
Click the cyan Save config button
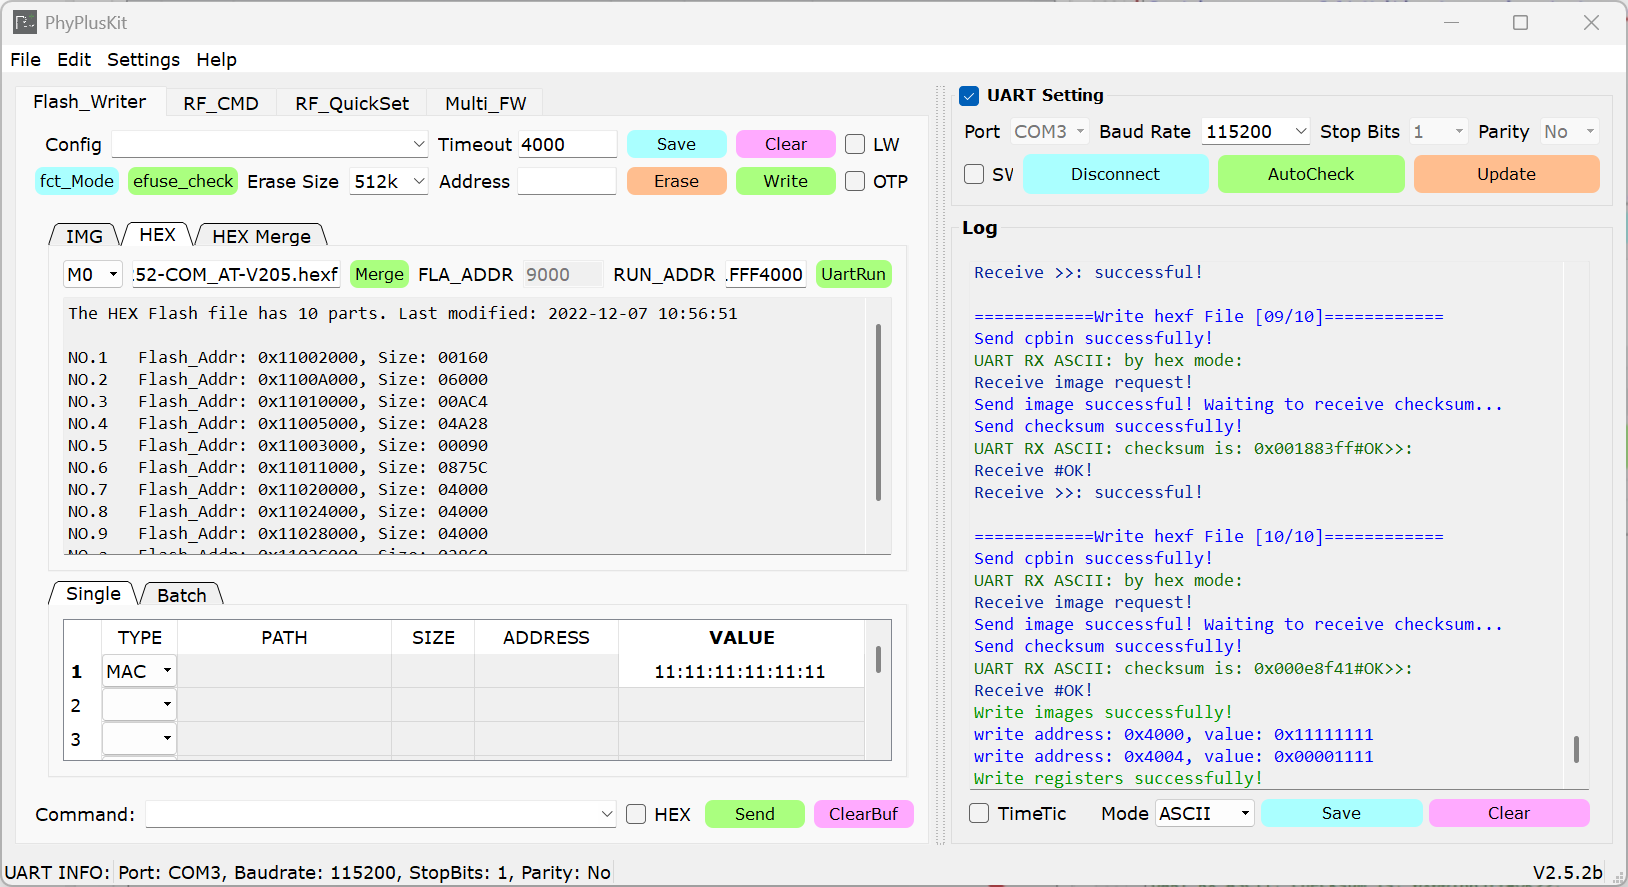[x=676, y=144]
